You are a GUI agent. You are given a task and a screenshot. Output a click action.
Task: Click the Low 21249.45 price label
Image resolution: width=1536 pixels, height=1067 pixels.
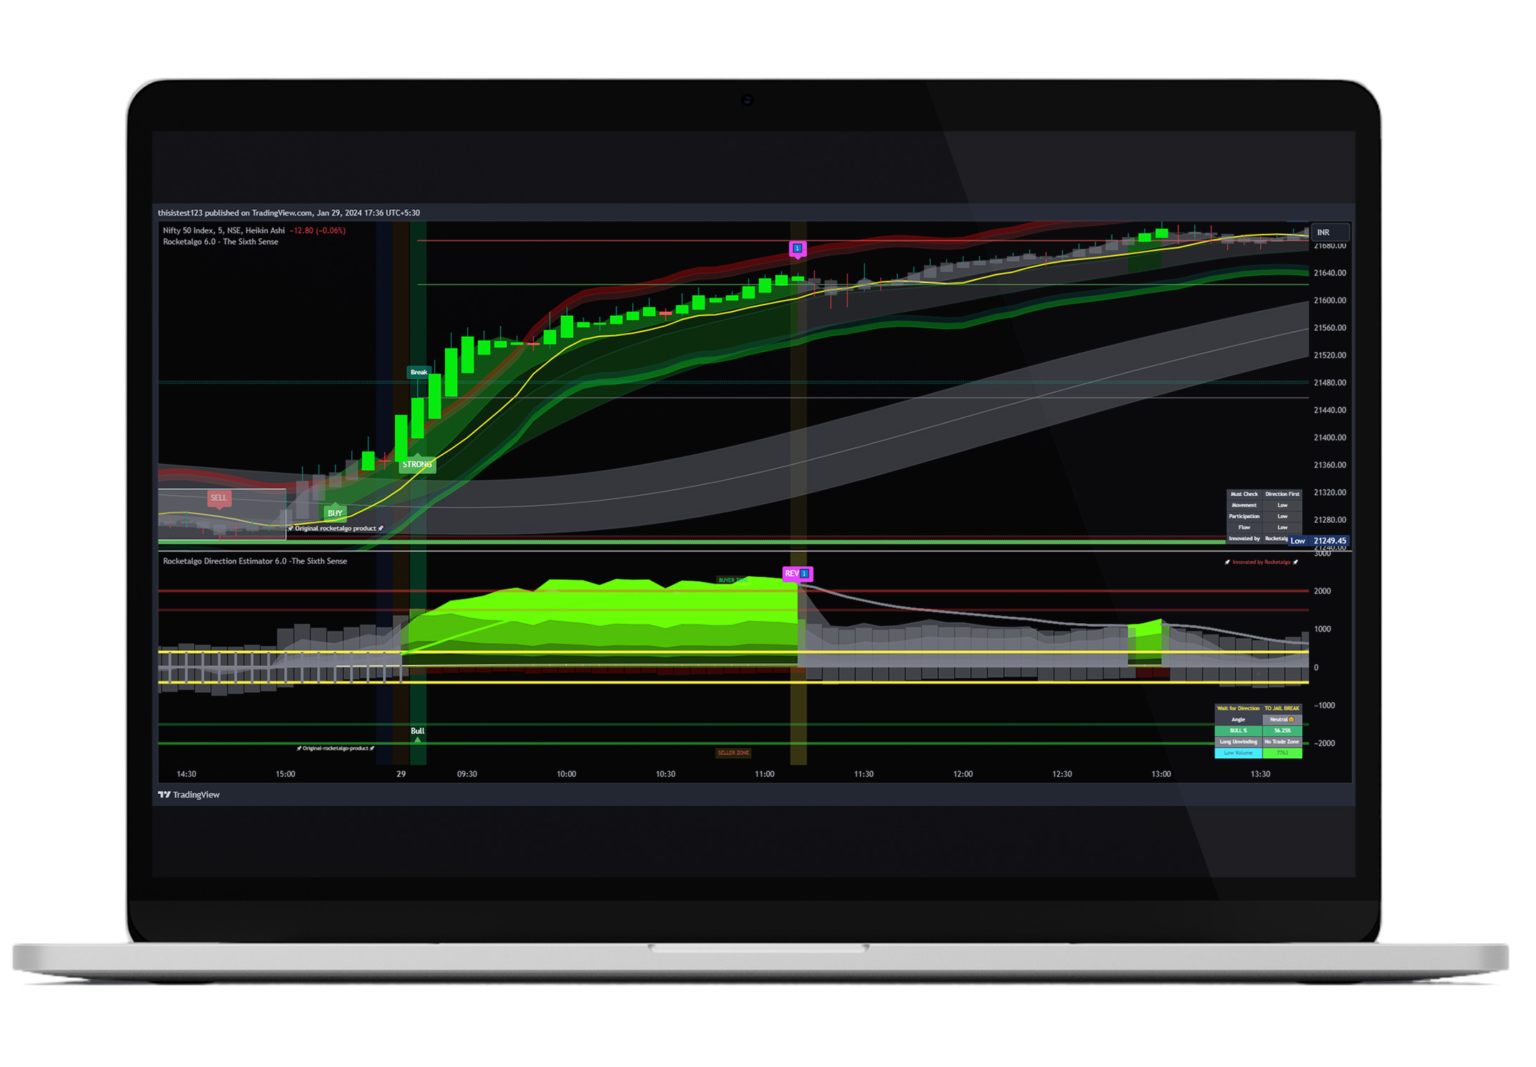[x=1318, y=541]
